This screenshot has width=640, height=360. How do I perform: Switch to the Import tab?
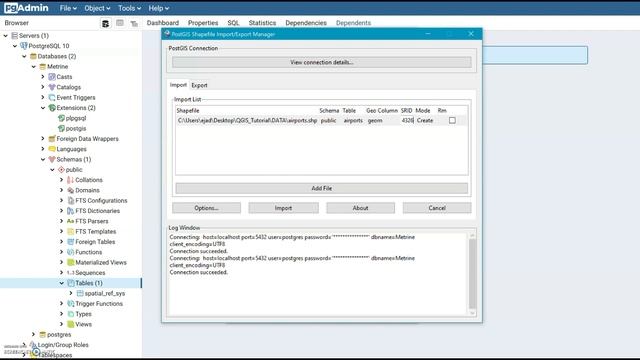[178, 85]
